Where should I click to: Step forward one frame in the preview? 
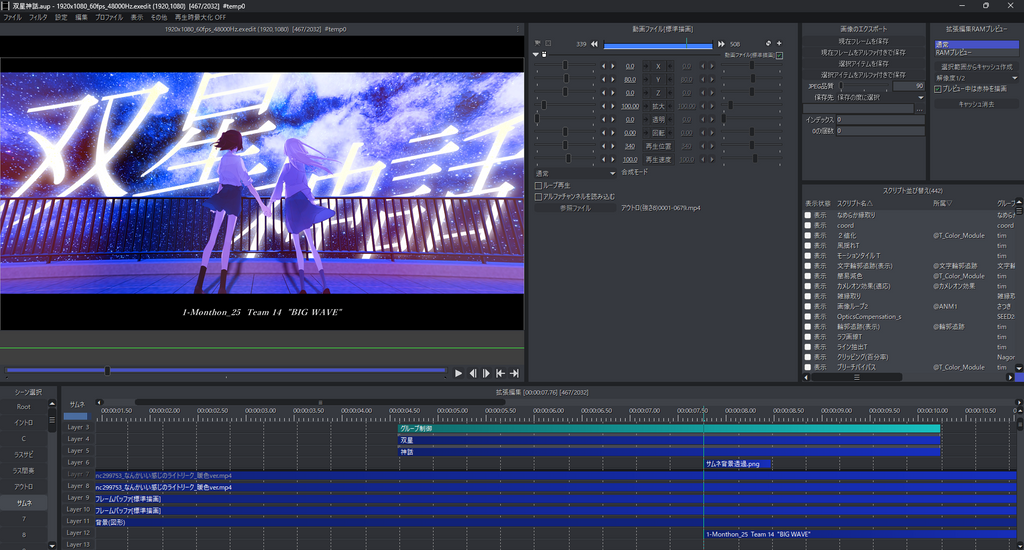click(x=486, y=373)
